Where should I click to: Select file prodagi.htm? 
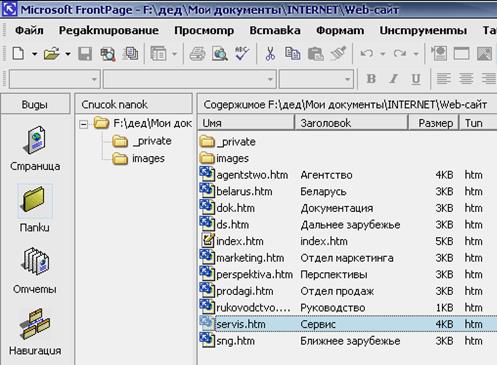[x=237, y=291]
